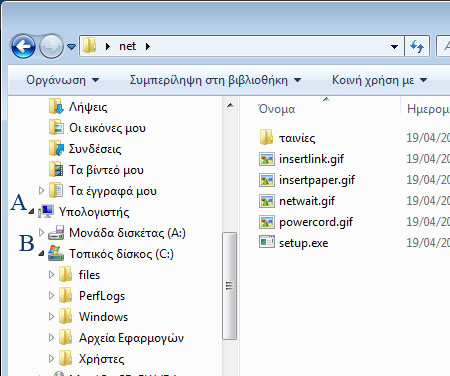Select the powercord.gif file name

point(316,222)
